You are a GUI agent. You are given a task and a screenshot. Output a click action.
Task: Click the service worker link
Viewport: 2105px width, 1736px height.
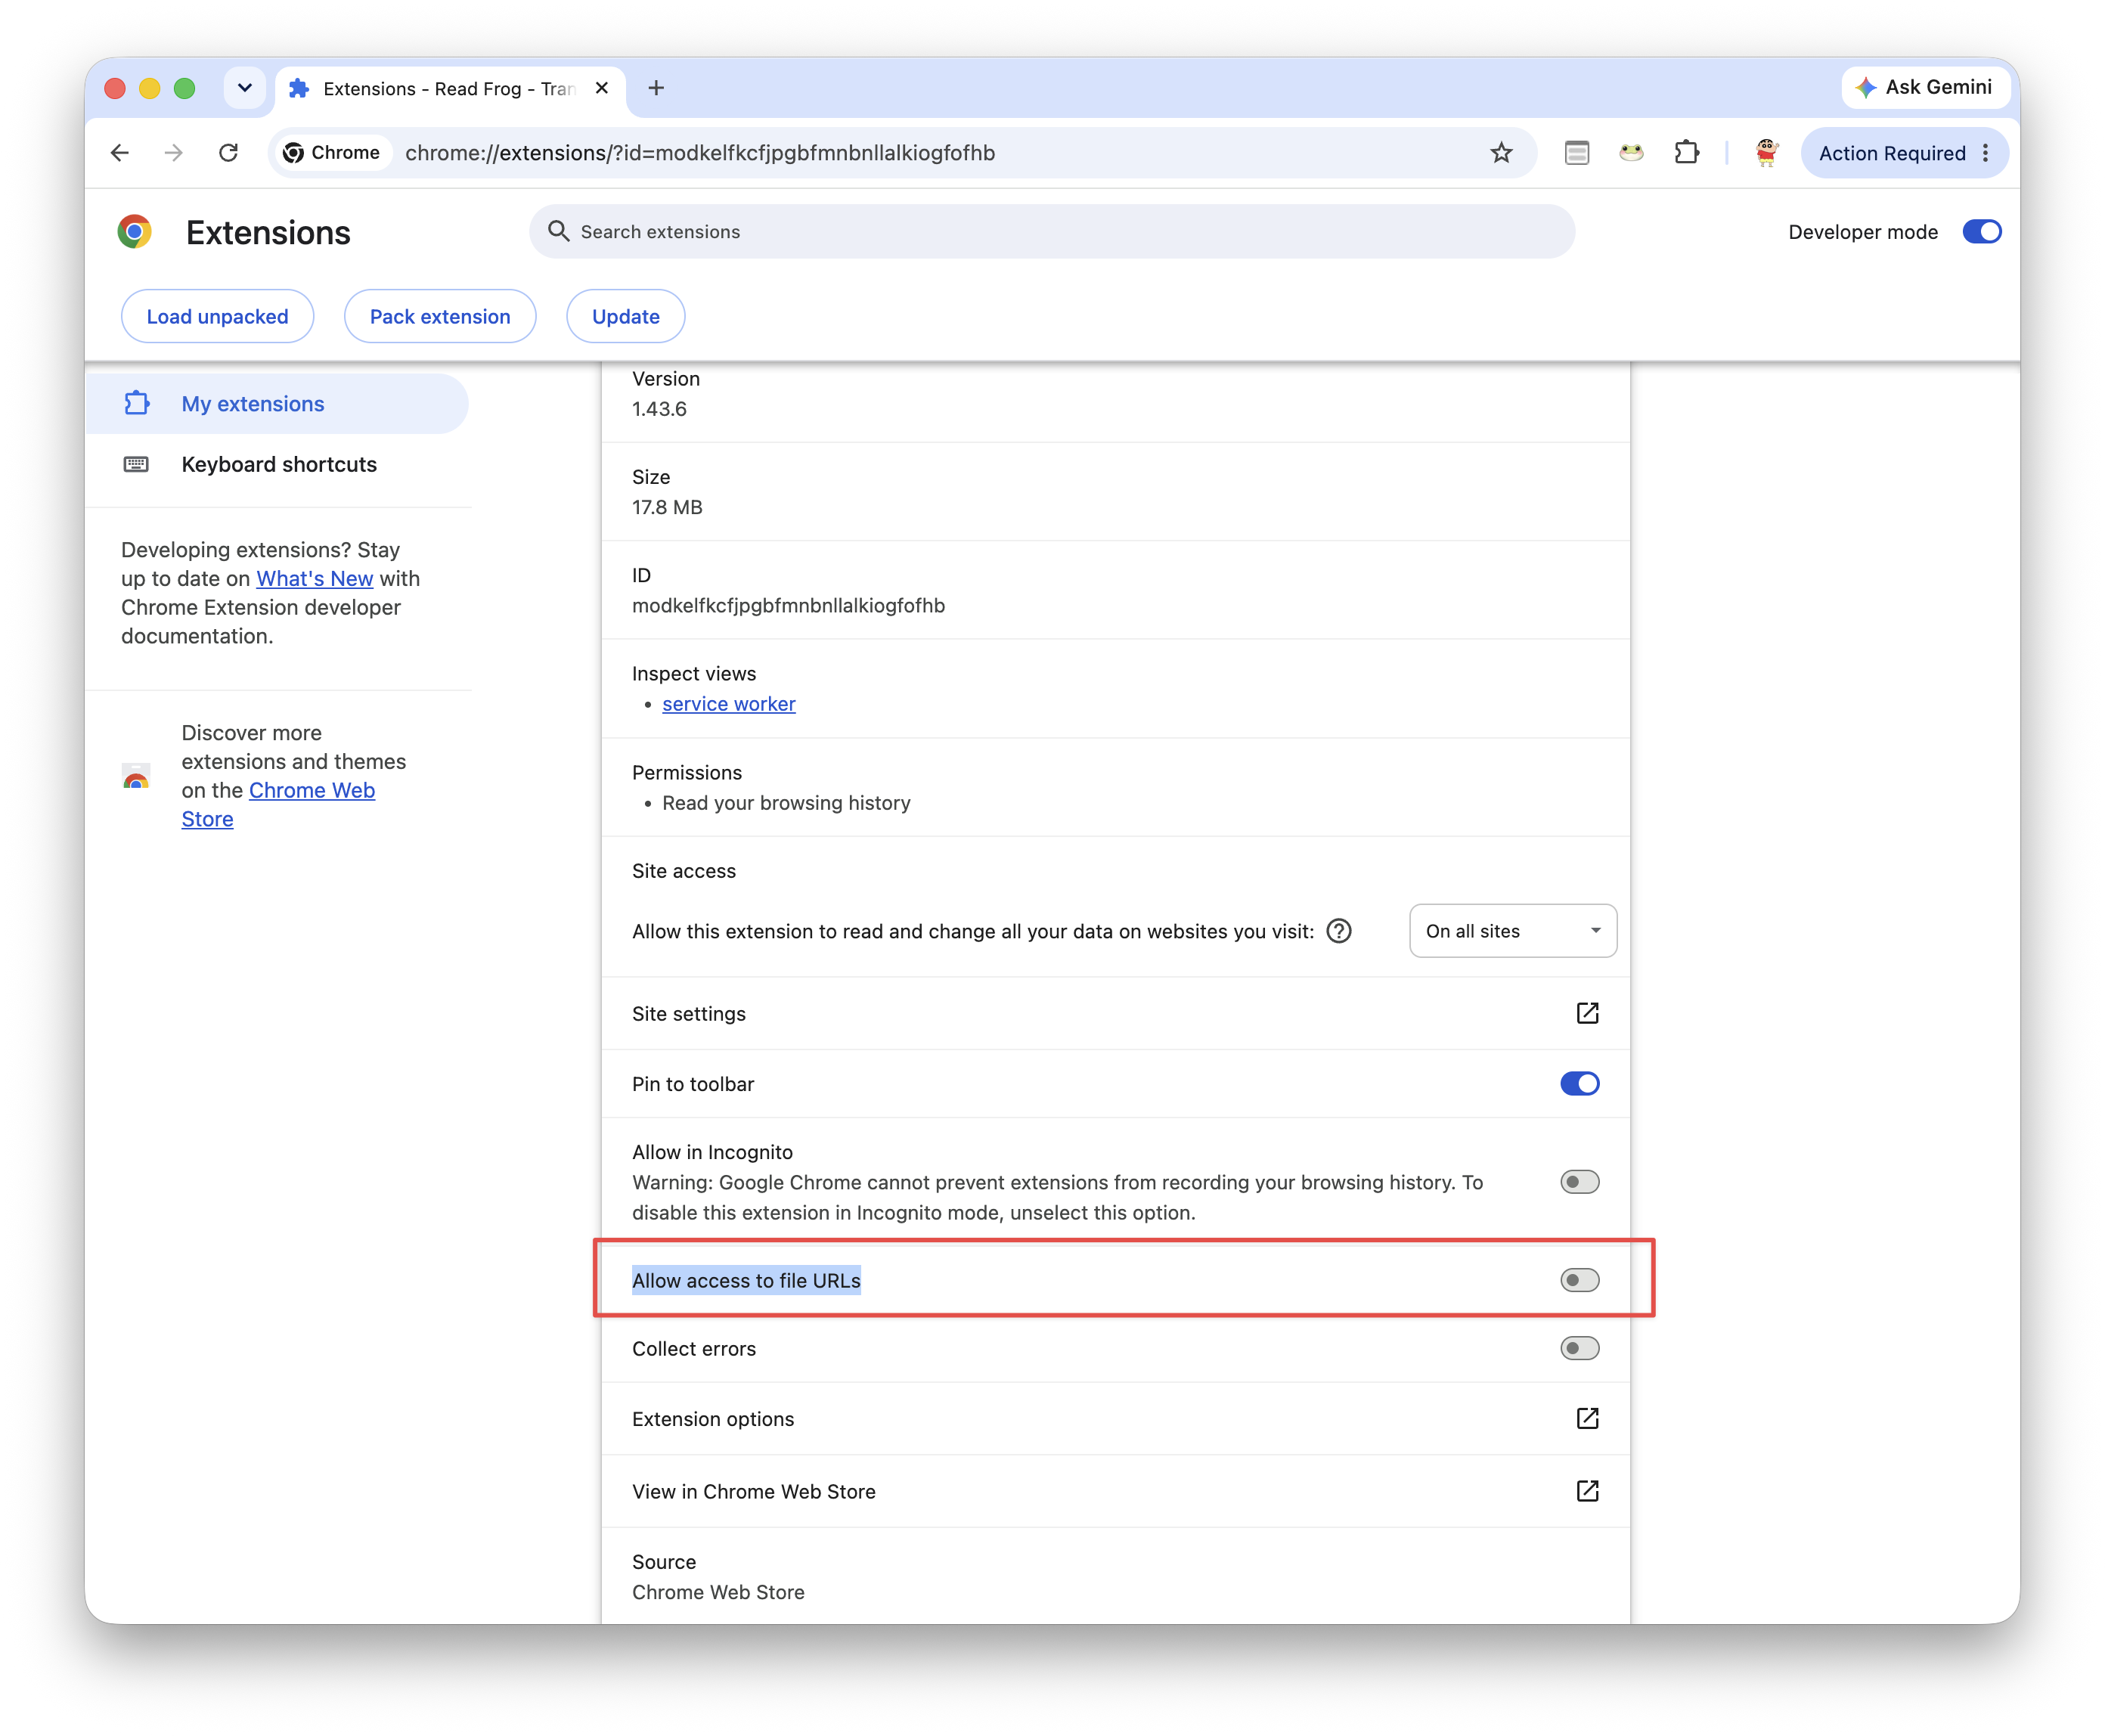click(x=728, y=703)
